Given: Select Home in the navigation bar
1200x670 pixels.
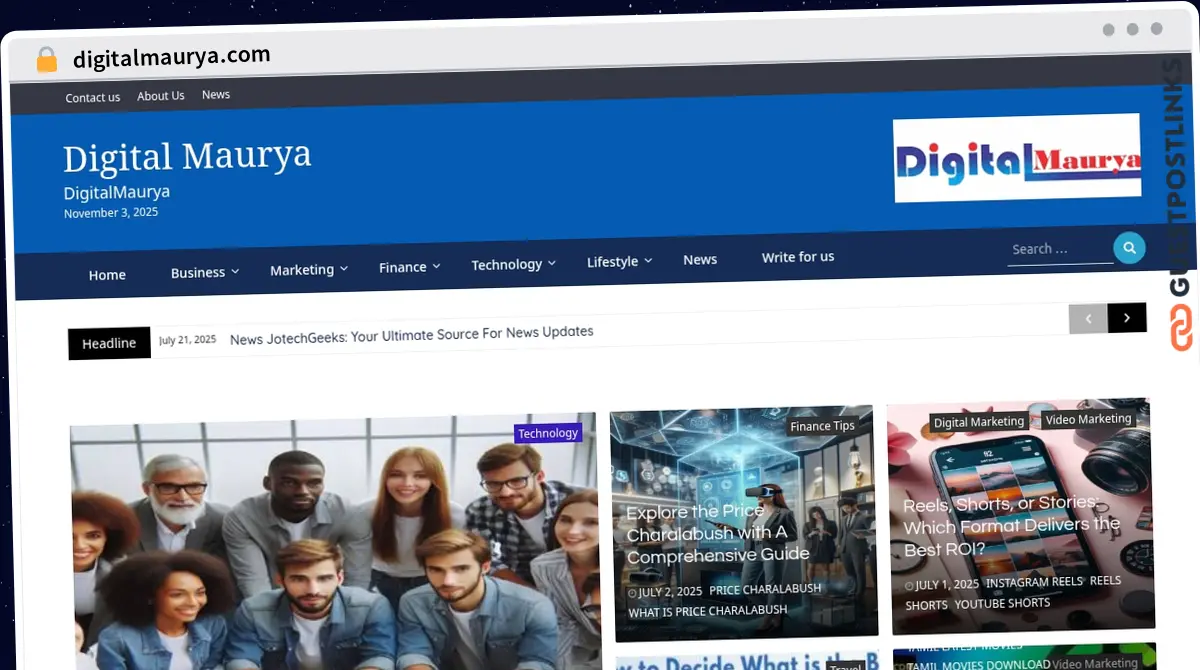Looking at the screenshot, I should (107, 274).
